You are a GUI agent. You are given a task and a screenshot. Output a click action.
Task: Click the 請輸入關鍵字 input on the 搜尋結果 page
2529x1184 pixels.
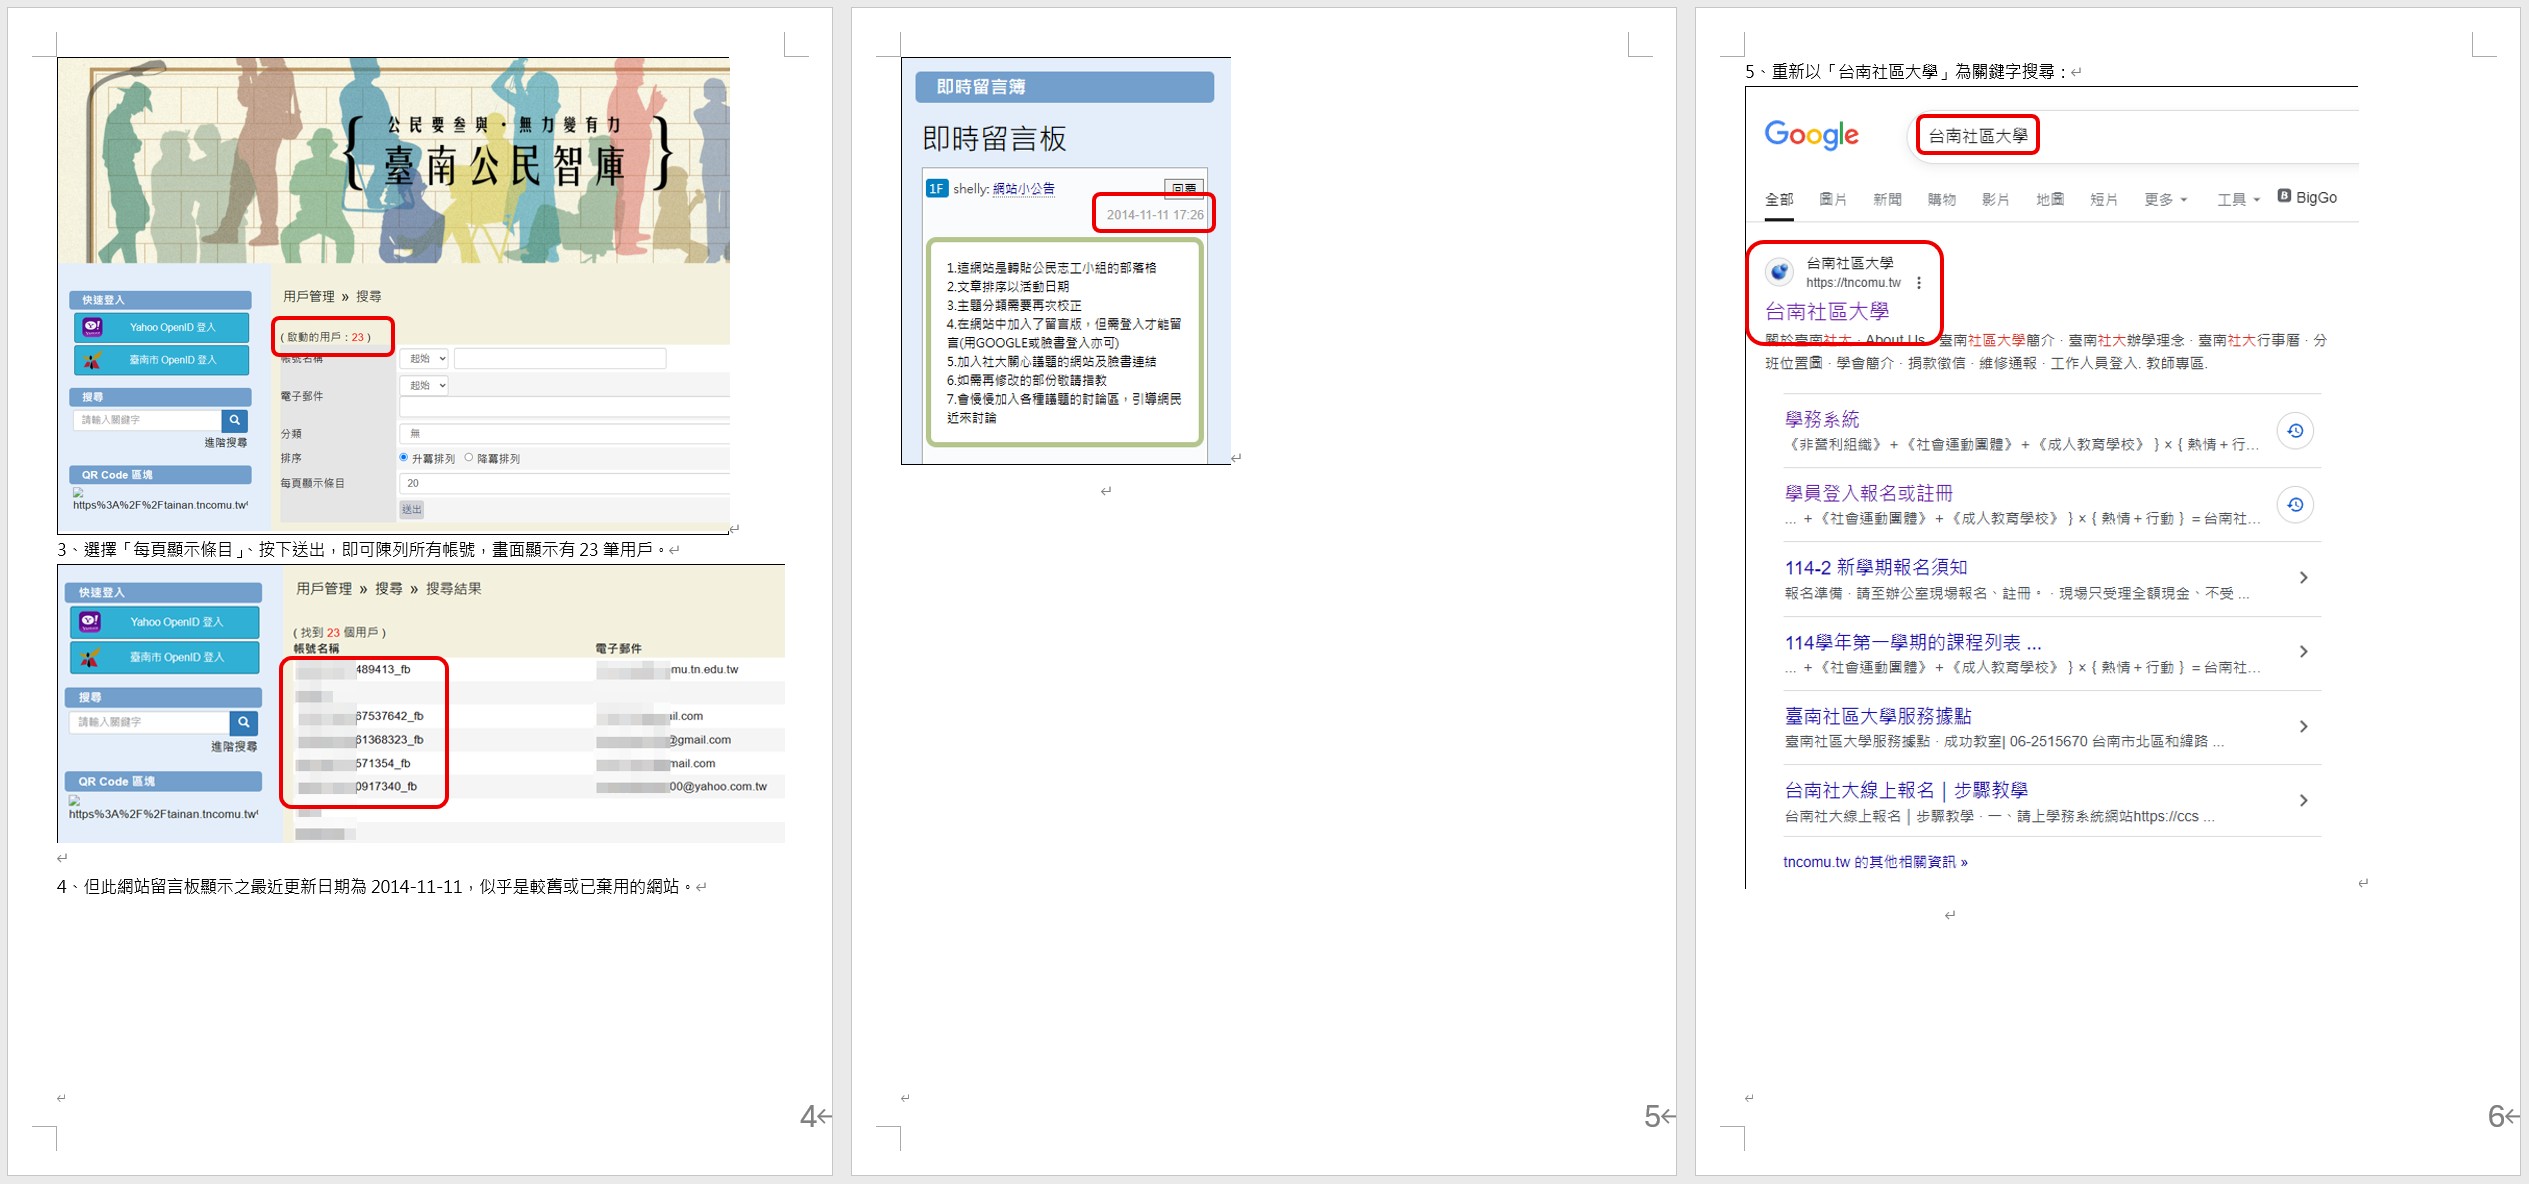click(150, 722)
